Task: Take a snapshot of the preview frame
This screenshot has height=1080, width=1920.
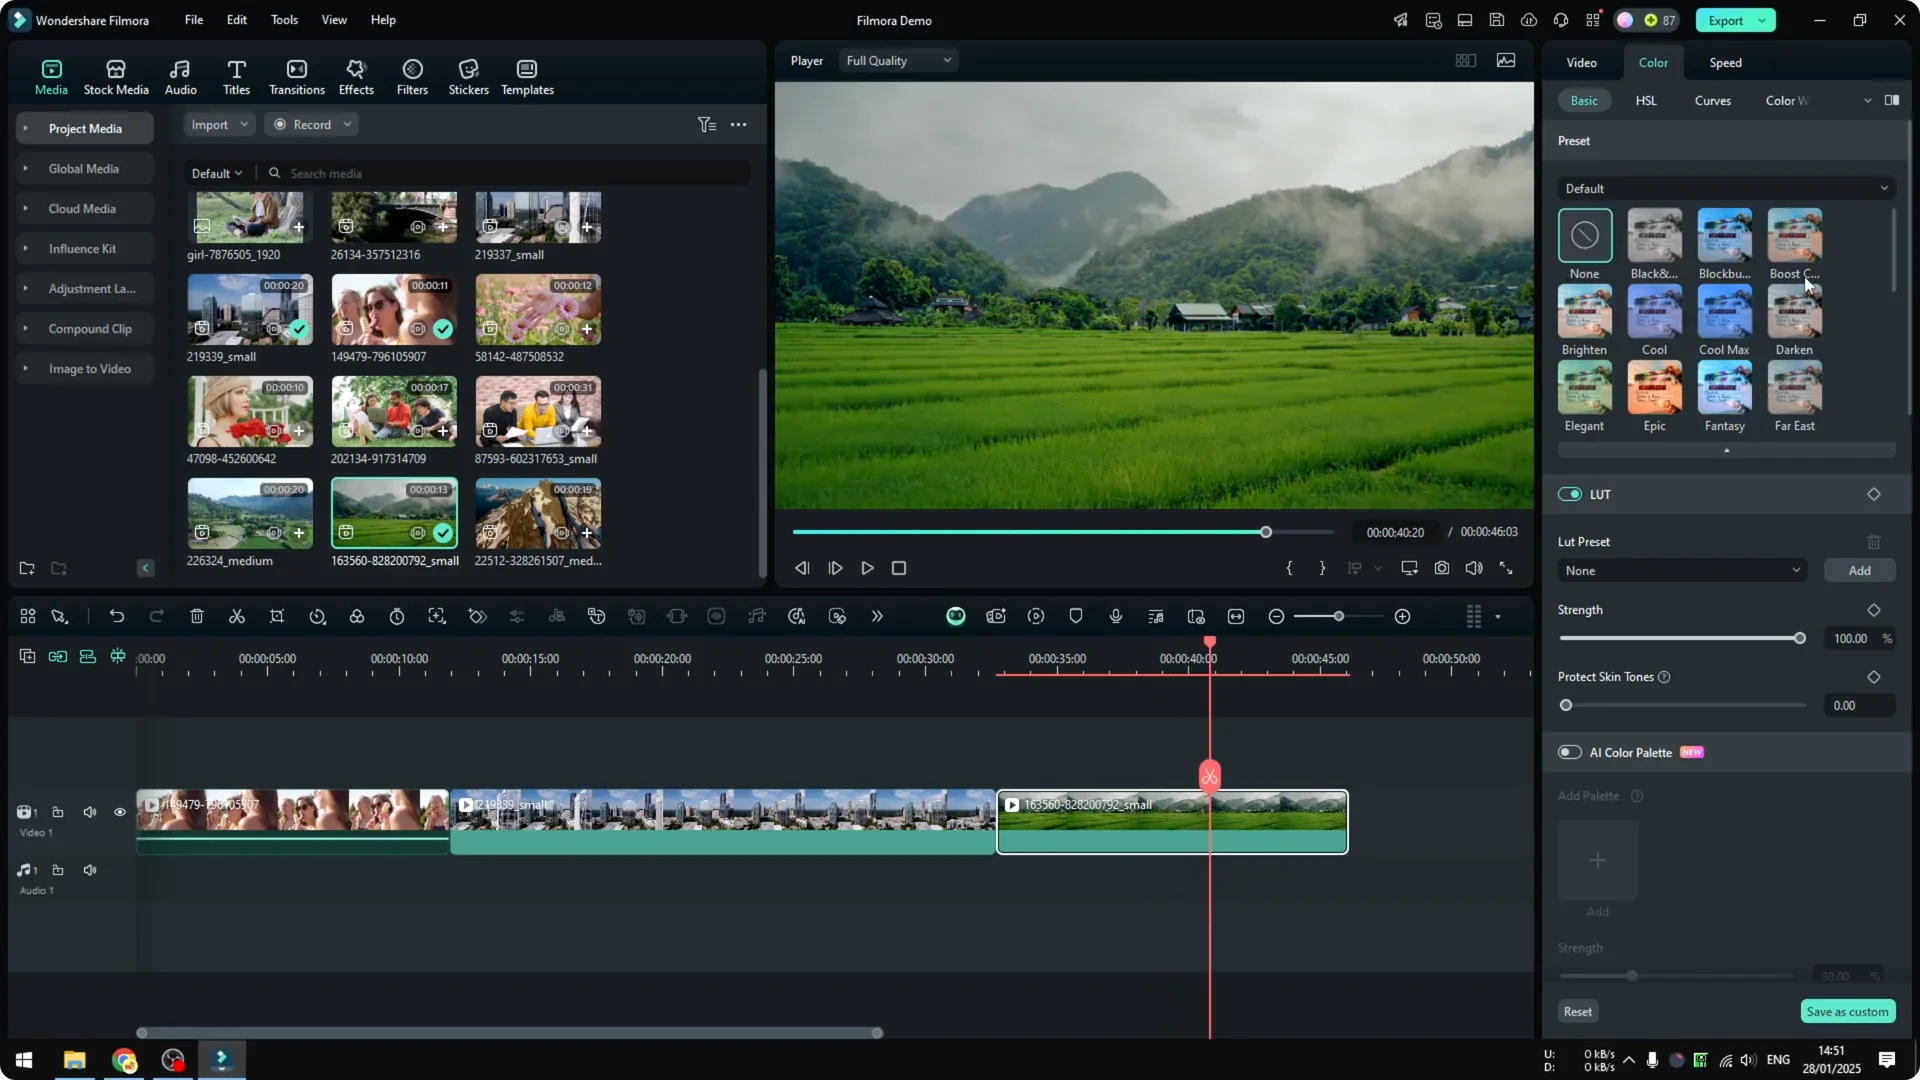Action: (x=1441, y=568)
